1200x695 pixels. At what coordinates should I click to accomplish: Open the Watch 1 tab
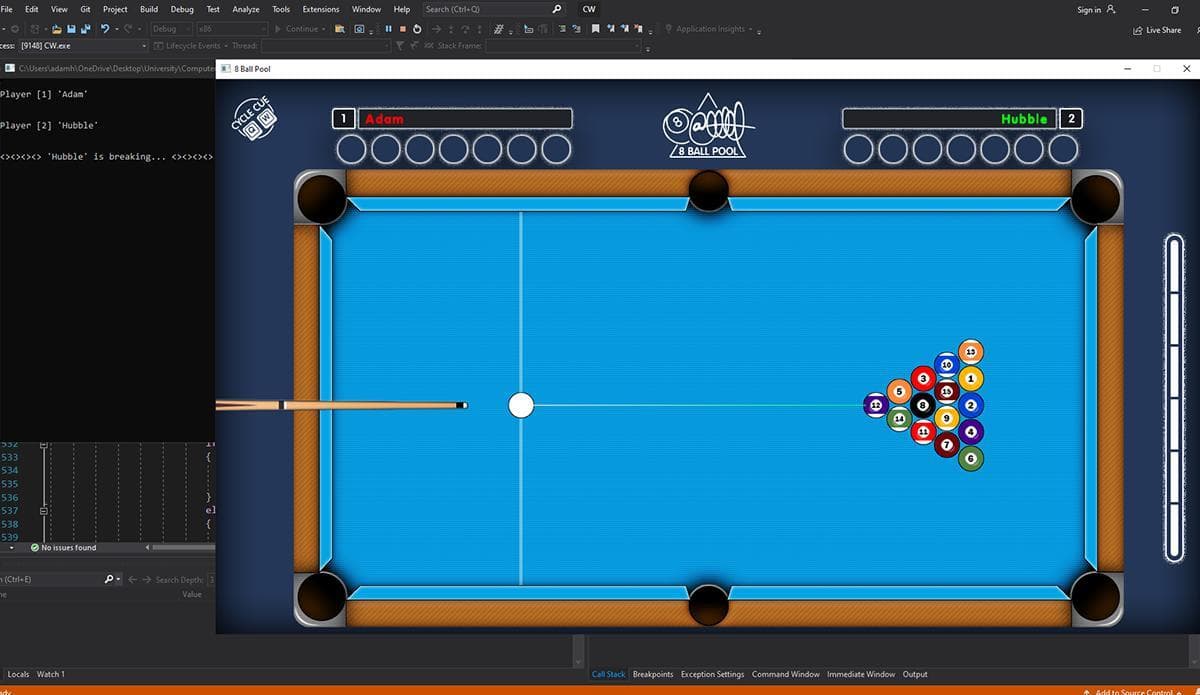pyautogui.click(x=51, y=674)
